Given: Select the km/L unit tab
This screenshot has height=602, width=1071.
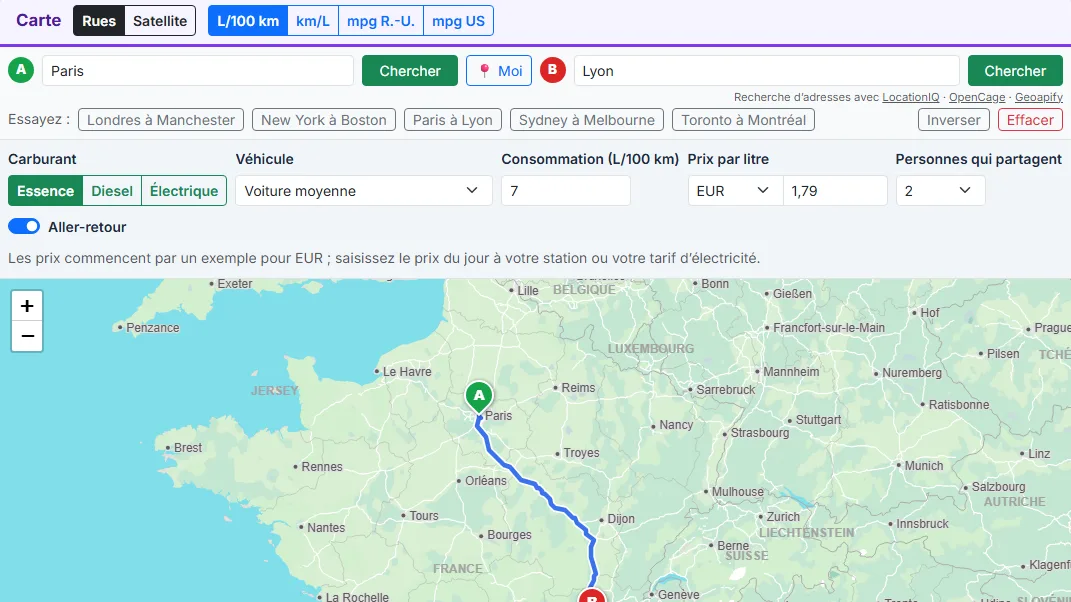Looking at the screenshot, I should pyautogui.click(x=313, y=20).
